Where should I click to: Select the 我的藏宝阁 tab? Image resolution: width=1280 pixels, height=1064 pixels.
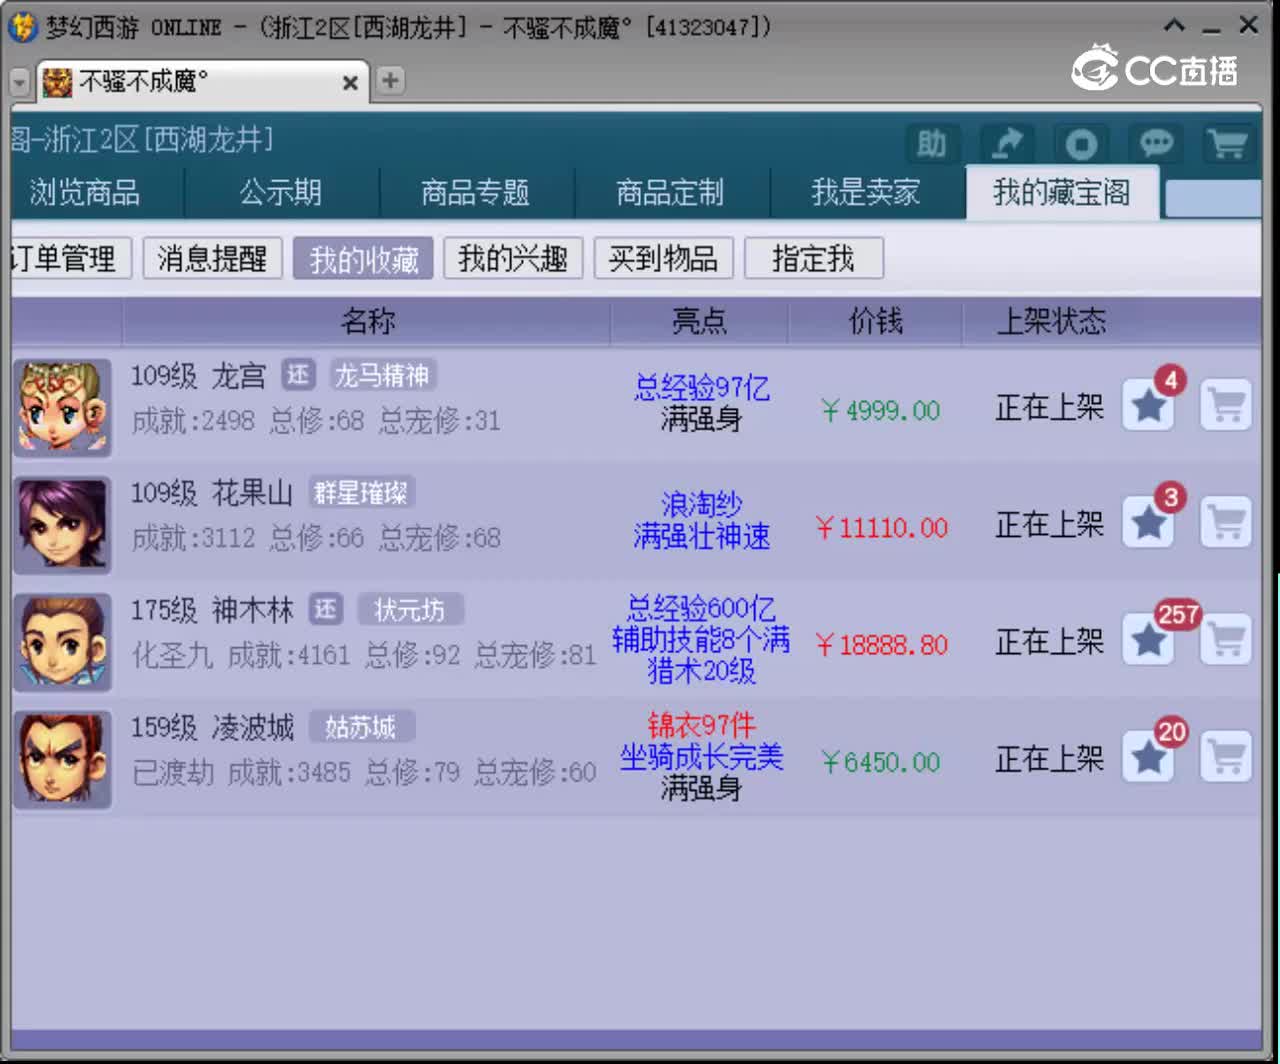click(x=1062, y=192)
